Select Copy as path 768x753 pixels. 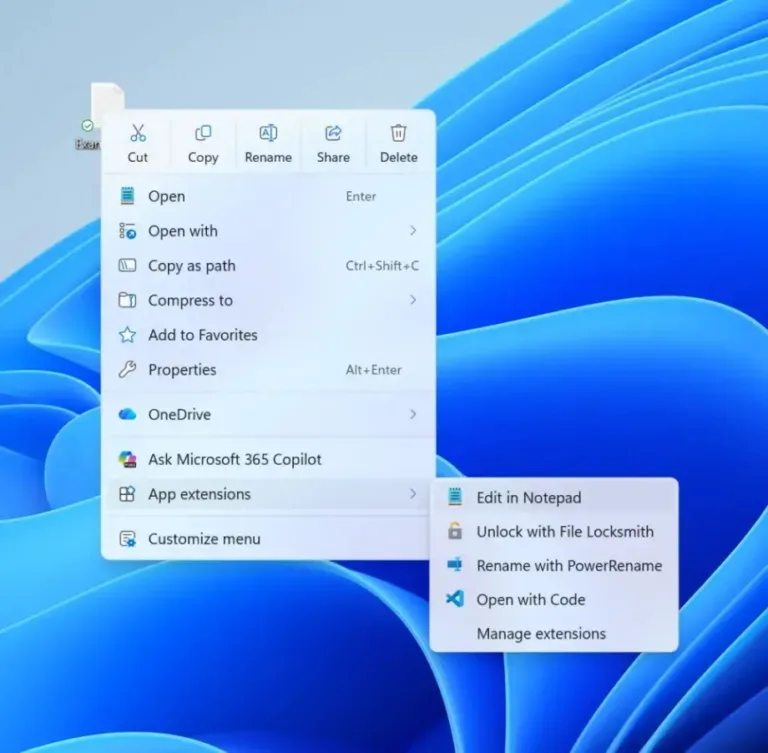coord(268,266)
